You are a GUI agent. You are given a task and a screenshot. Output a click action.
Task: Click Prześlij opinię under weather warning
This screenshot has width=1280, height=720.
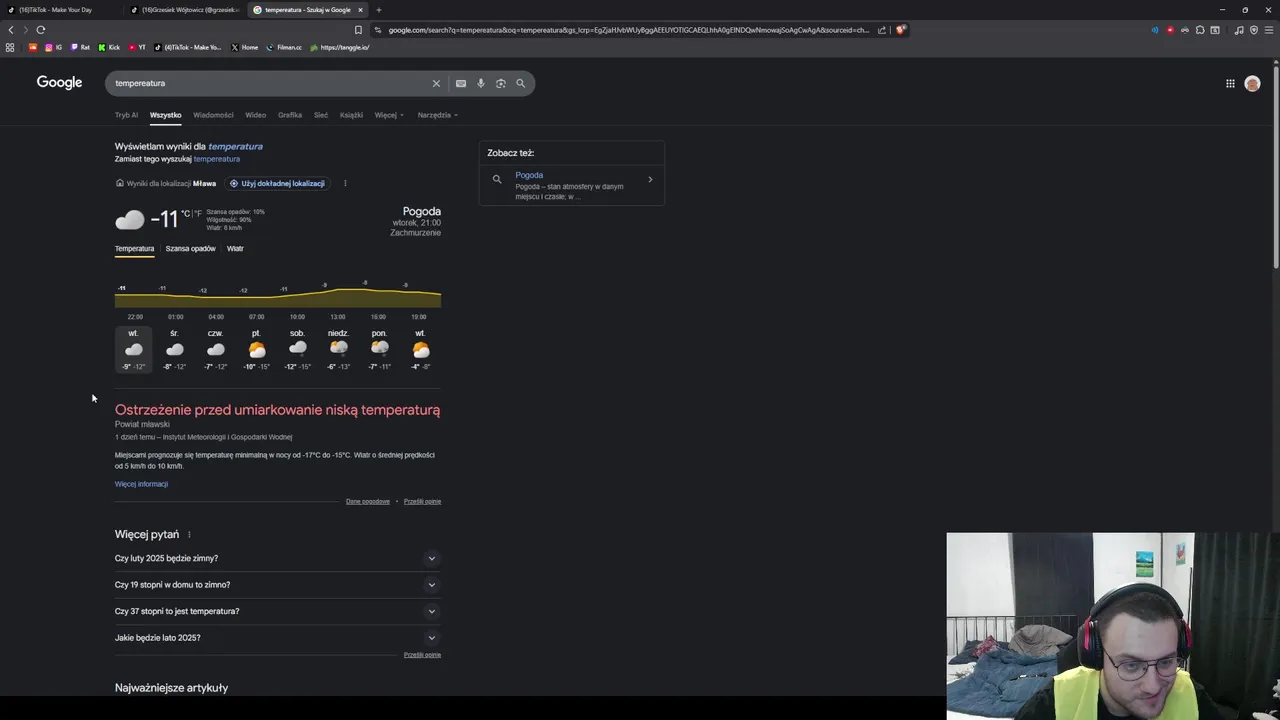[422, 501]
